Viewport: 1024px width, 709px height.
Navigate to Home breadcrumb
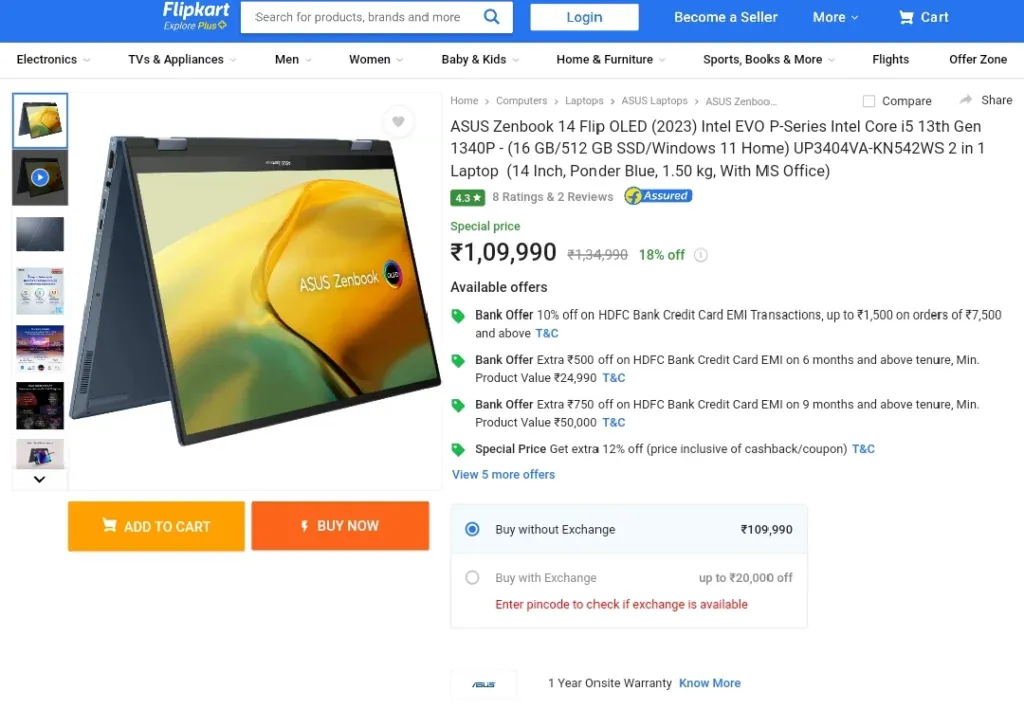coord(464,101)
